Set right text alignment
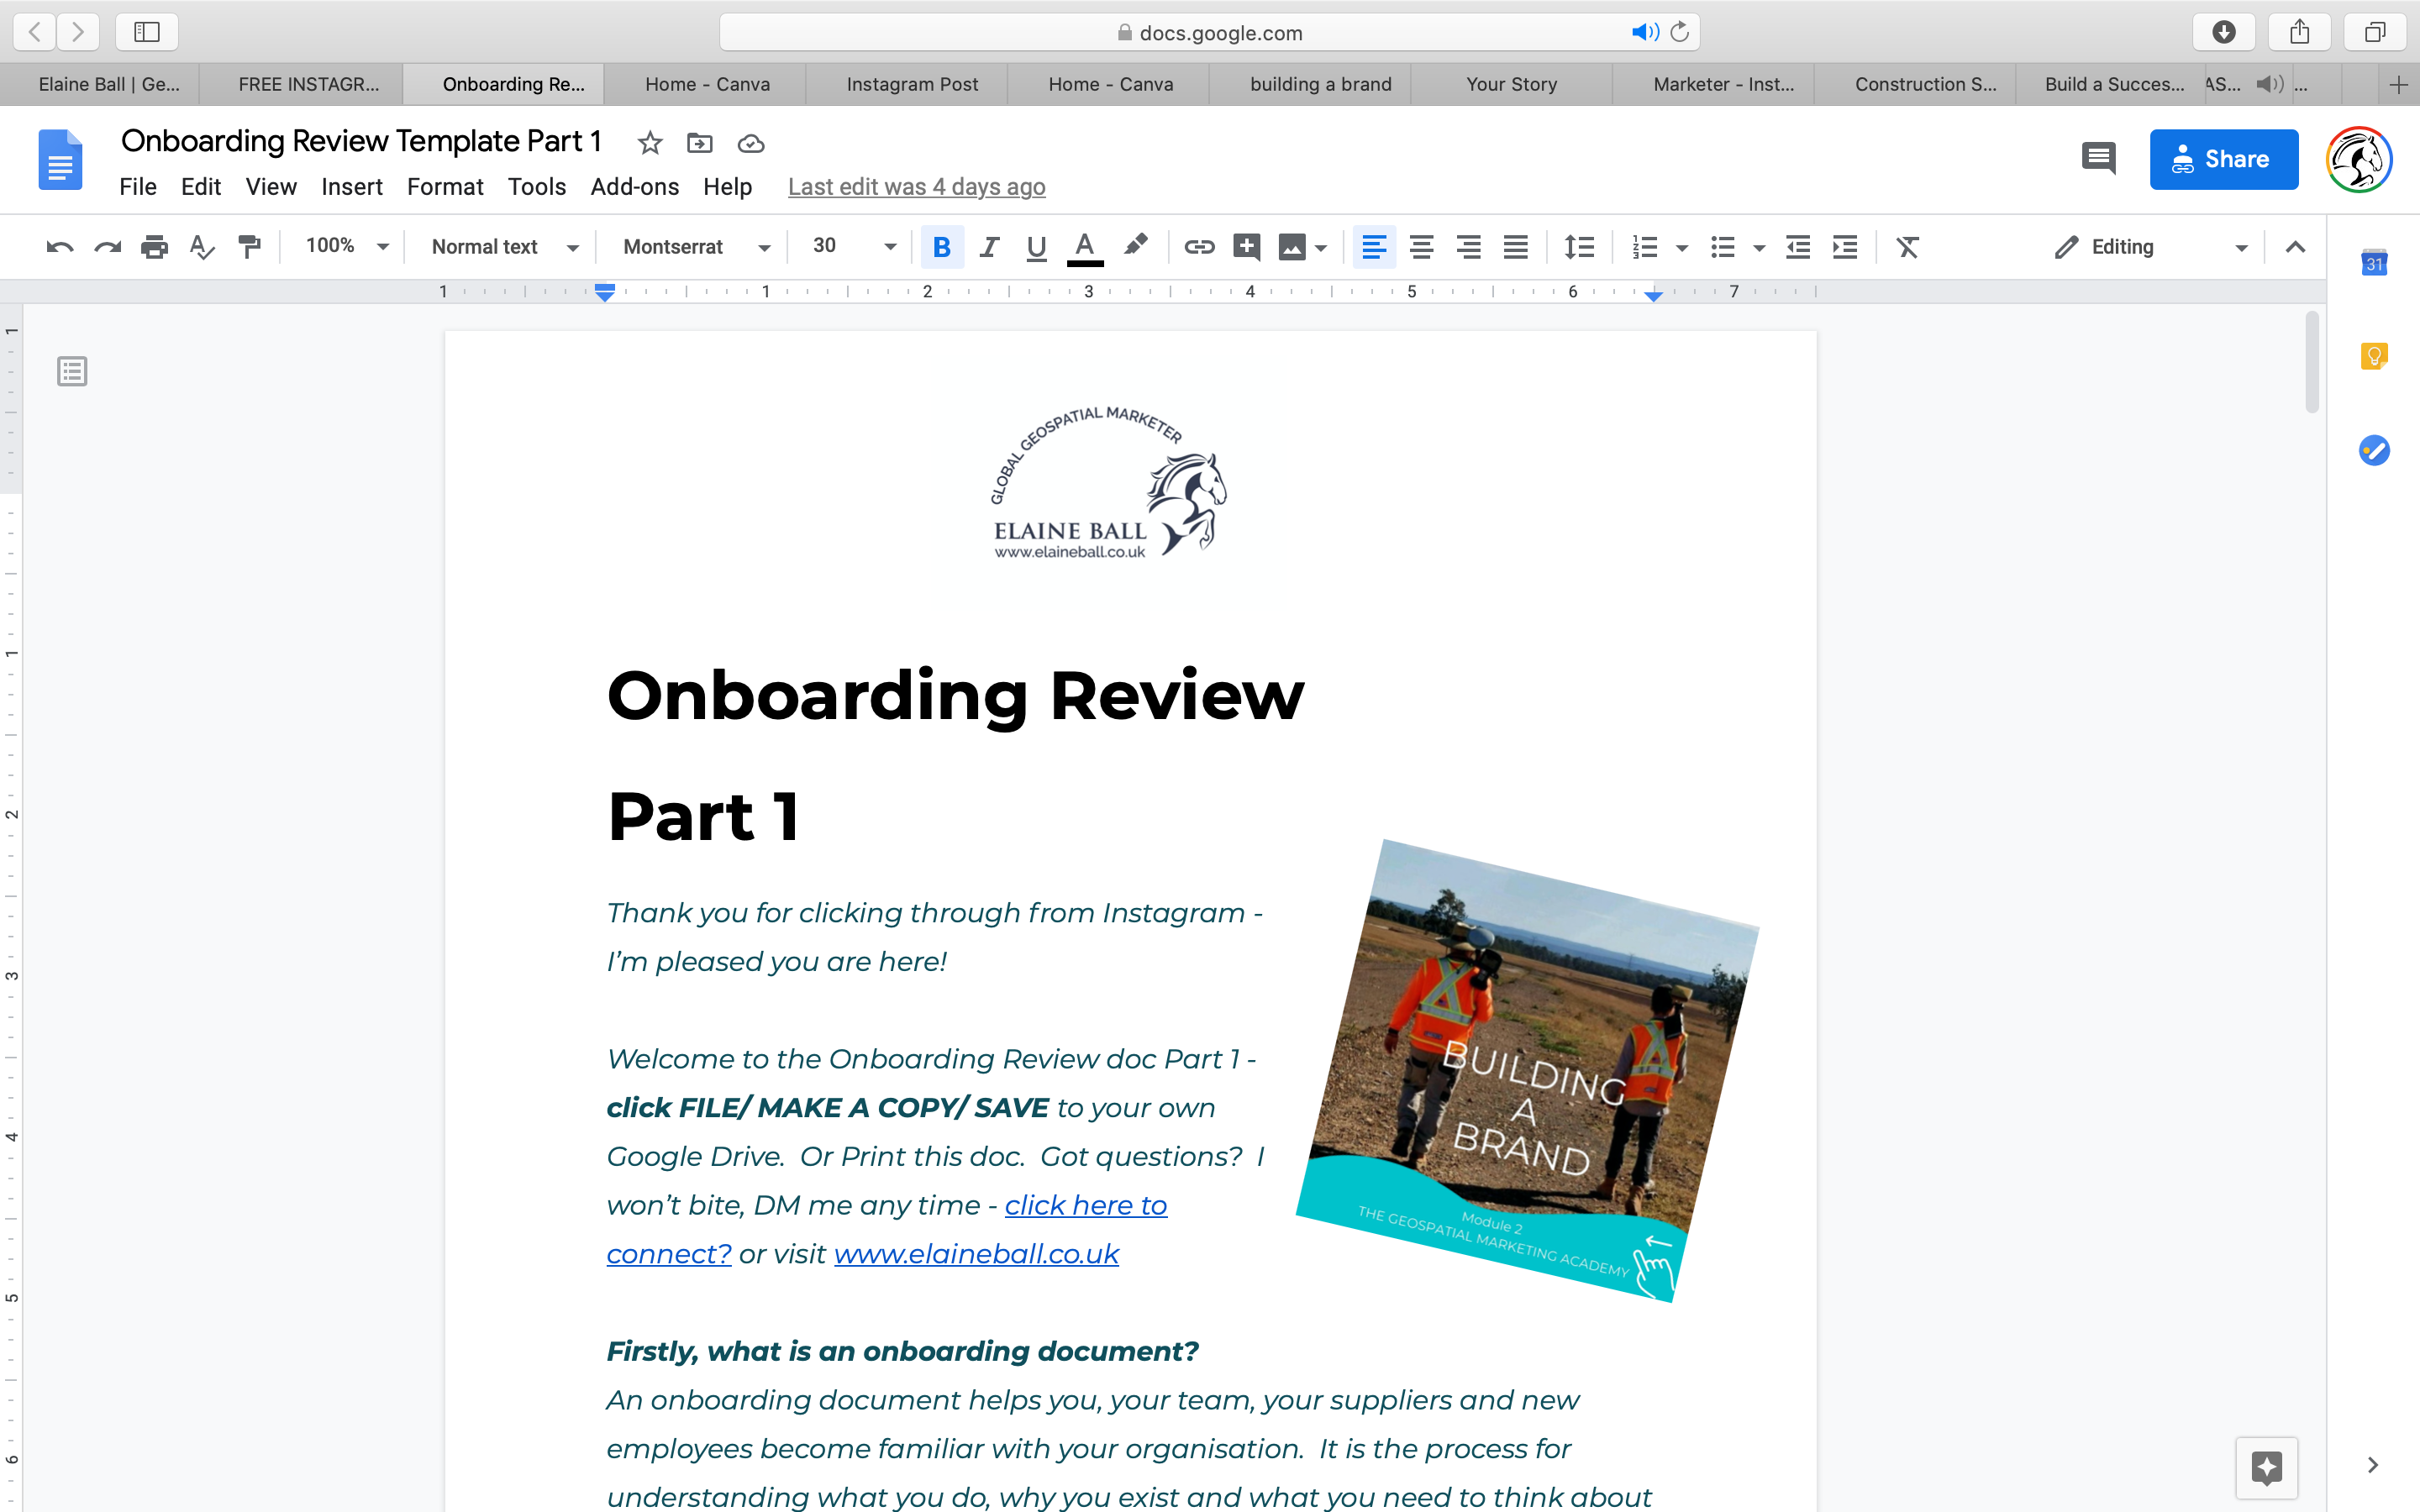The height and width of the screenshot is (1512, 2420). pyautogui.click(x=1468, y=247)
